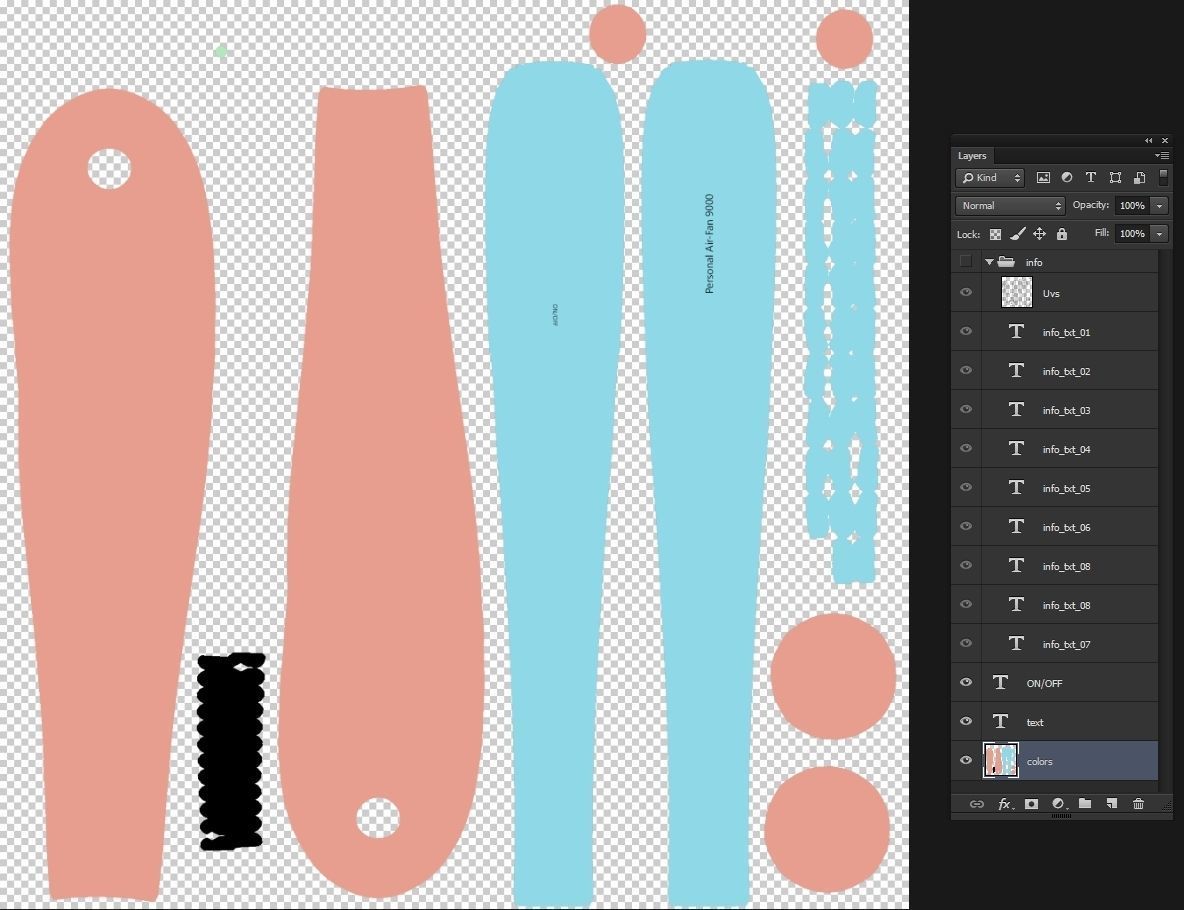Filter layers by shape layers icon
Viewport: 1184px width, 910px height.
pyautogui.click(x=1115, y=177)
